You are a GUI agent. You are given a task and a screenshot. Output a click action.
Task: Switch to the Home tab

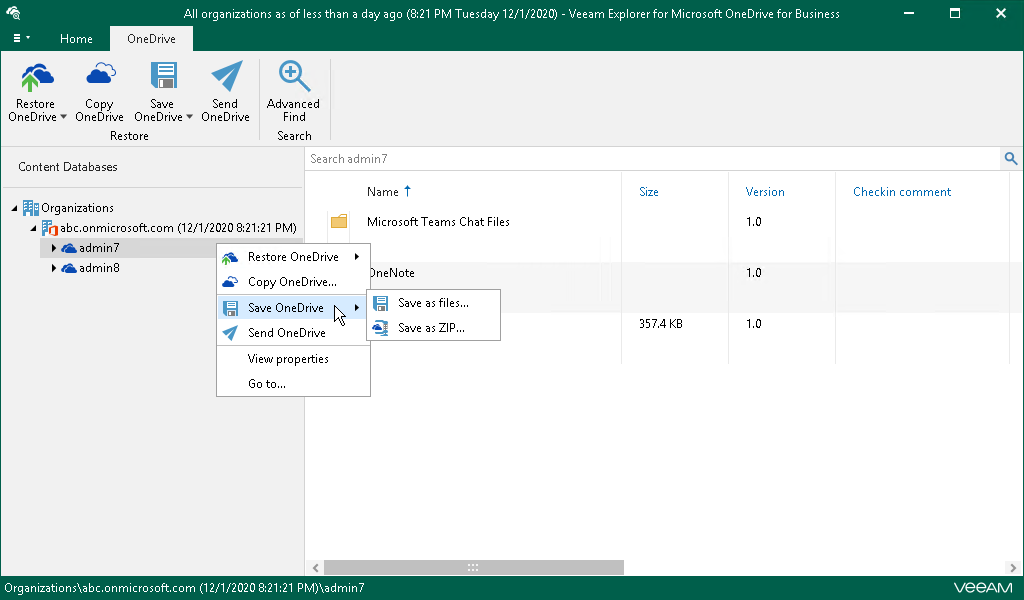coord(76,39)
